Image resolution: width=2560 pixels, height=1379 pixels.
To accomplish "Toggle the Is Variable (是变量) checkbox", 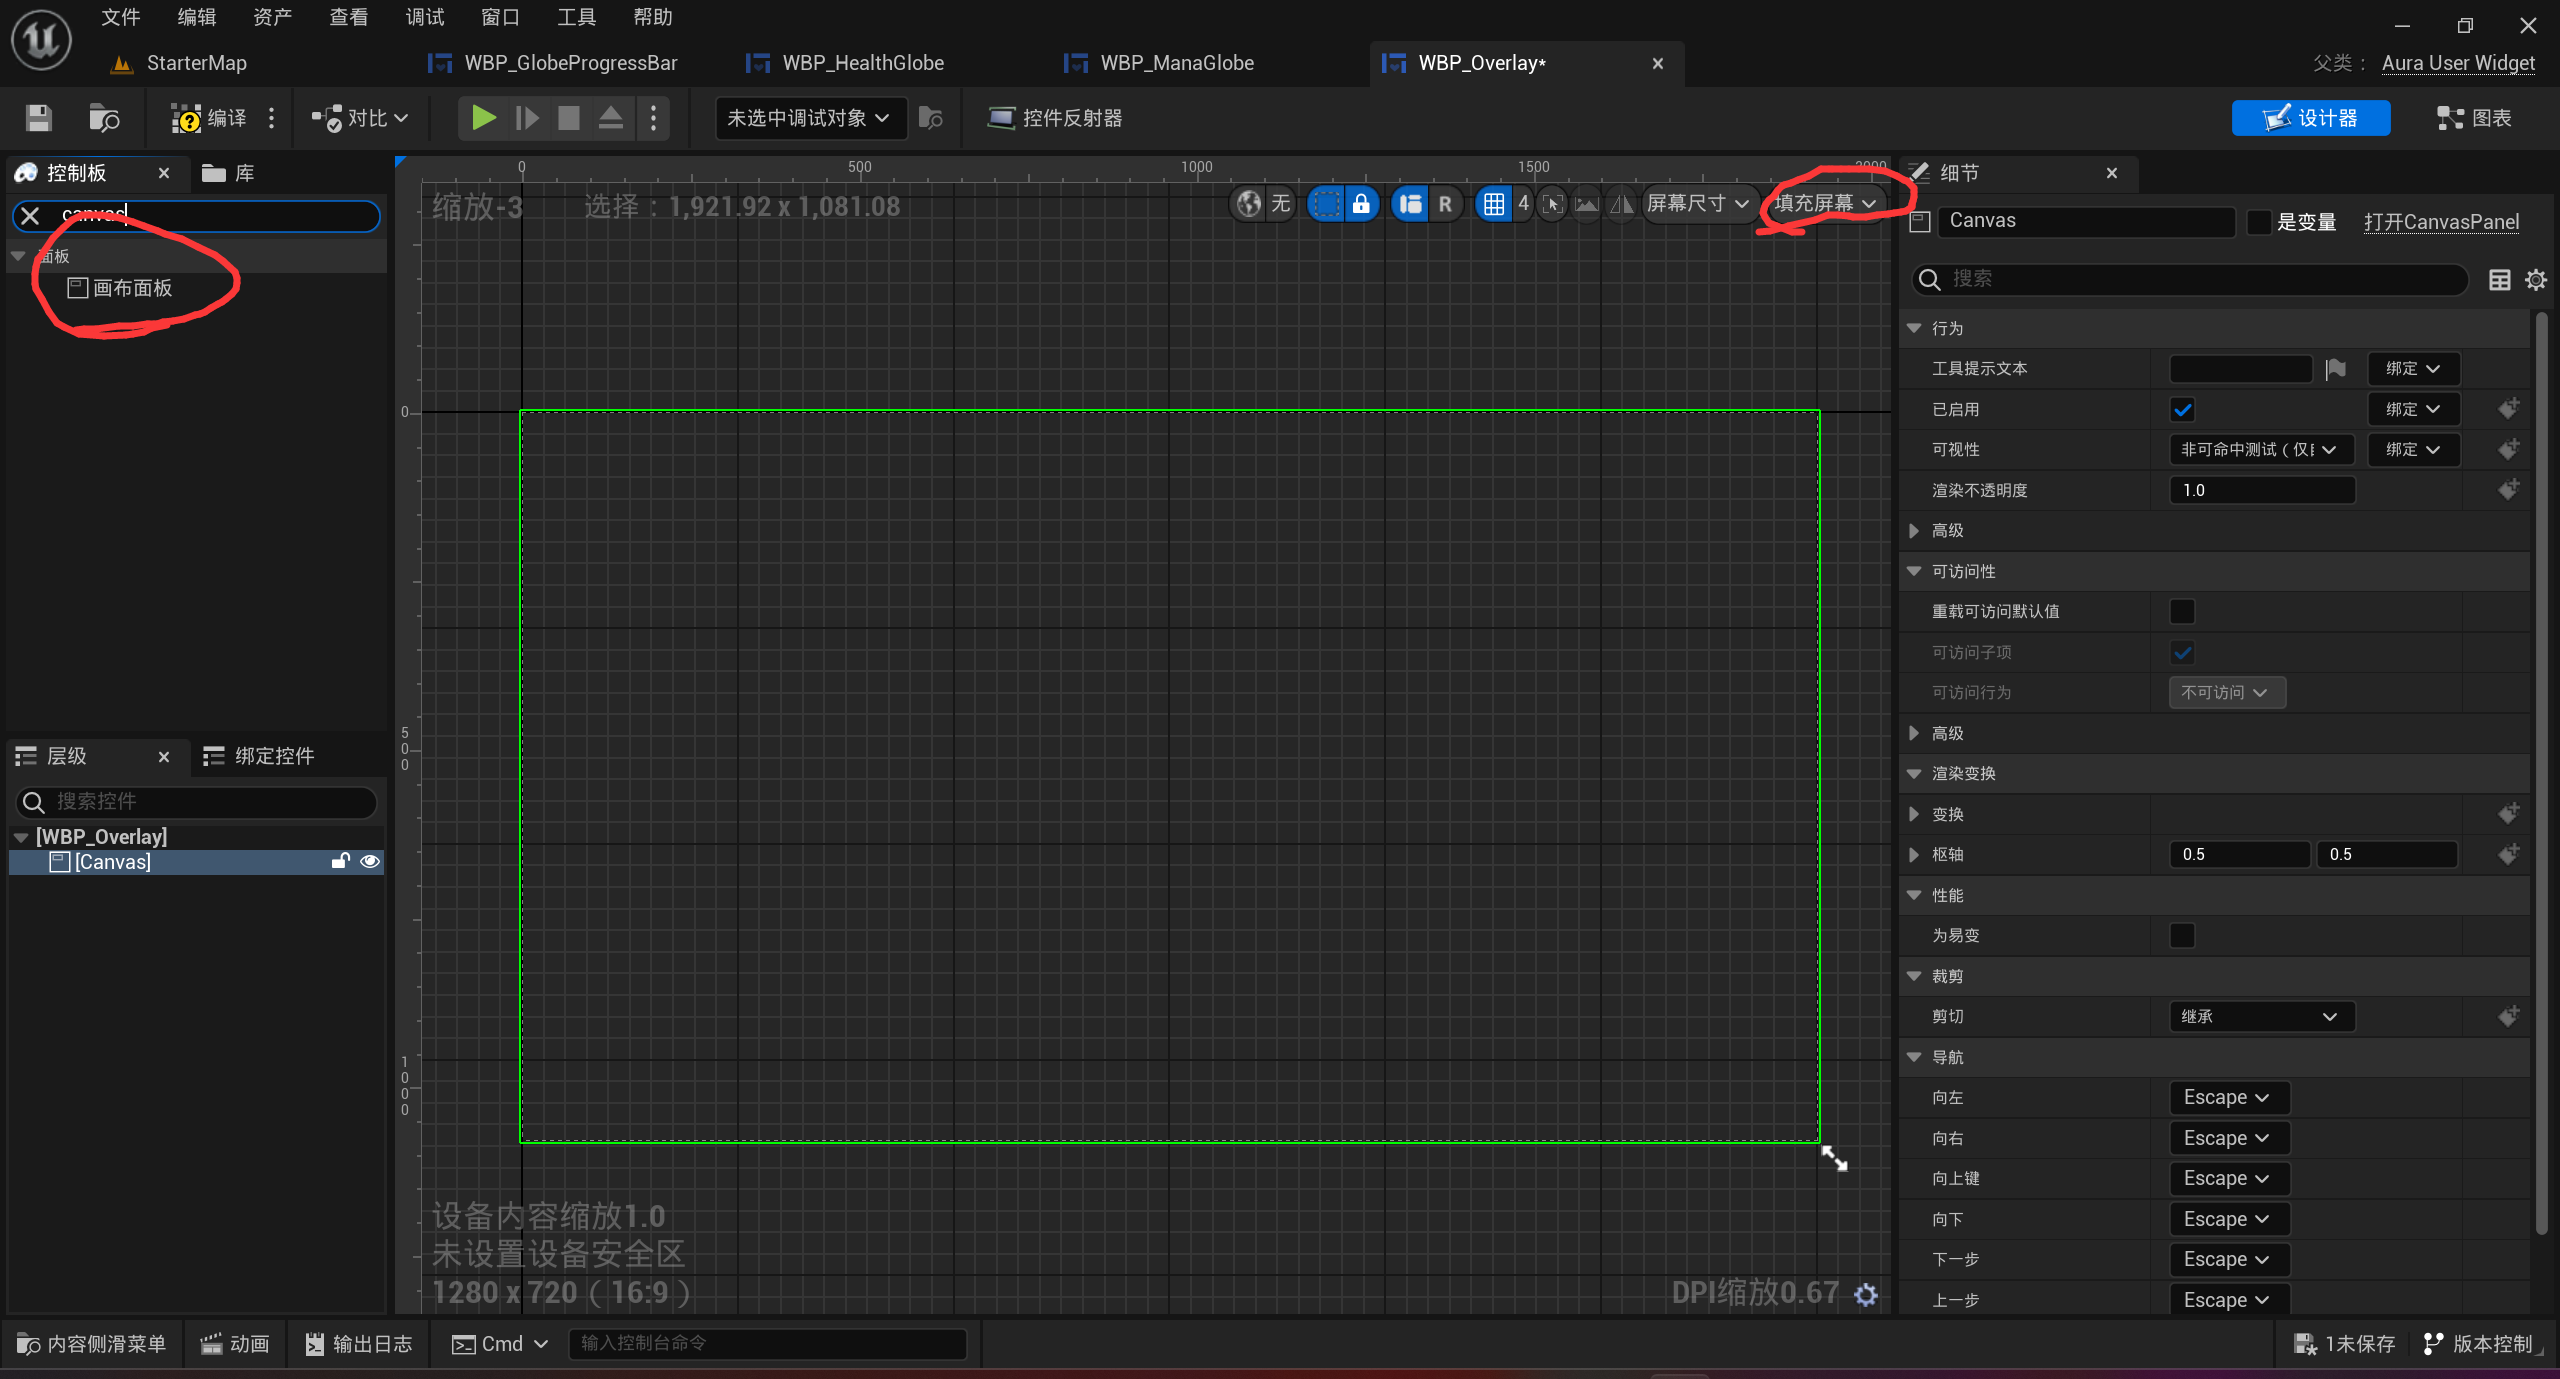I will [x=2258, y=222].
